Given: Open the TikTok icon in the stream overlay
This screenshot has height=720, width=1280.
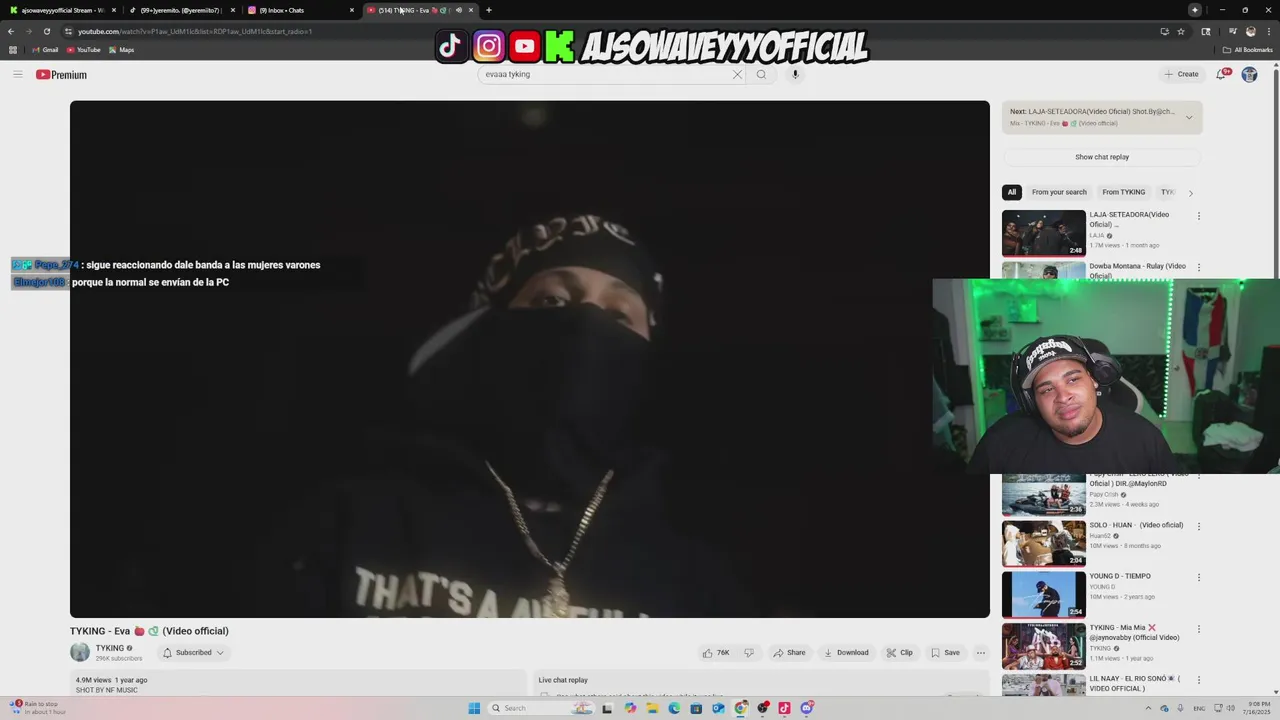Looking at the screenshot, I should pos(450,46).
